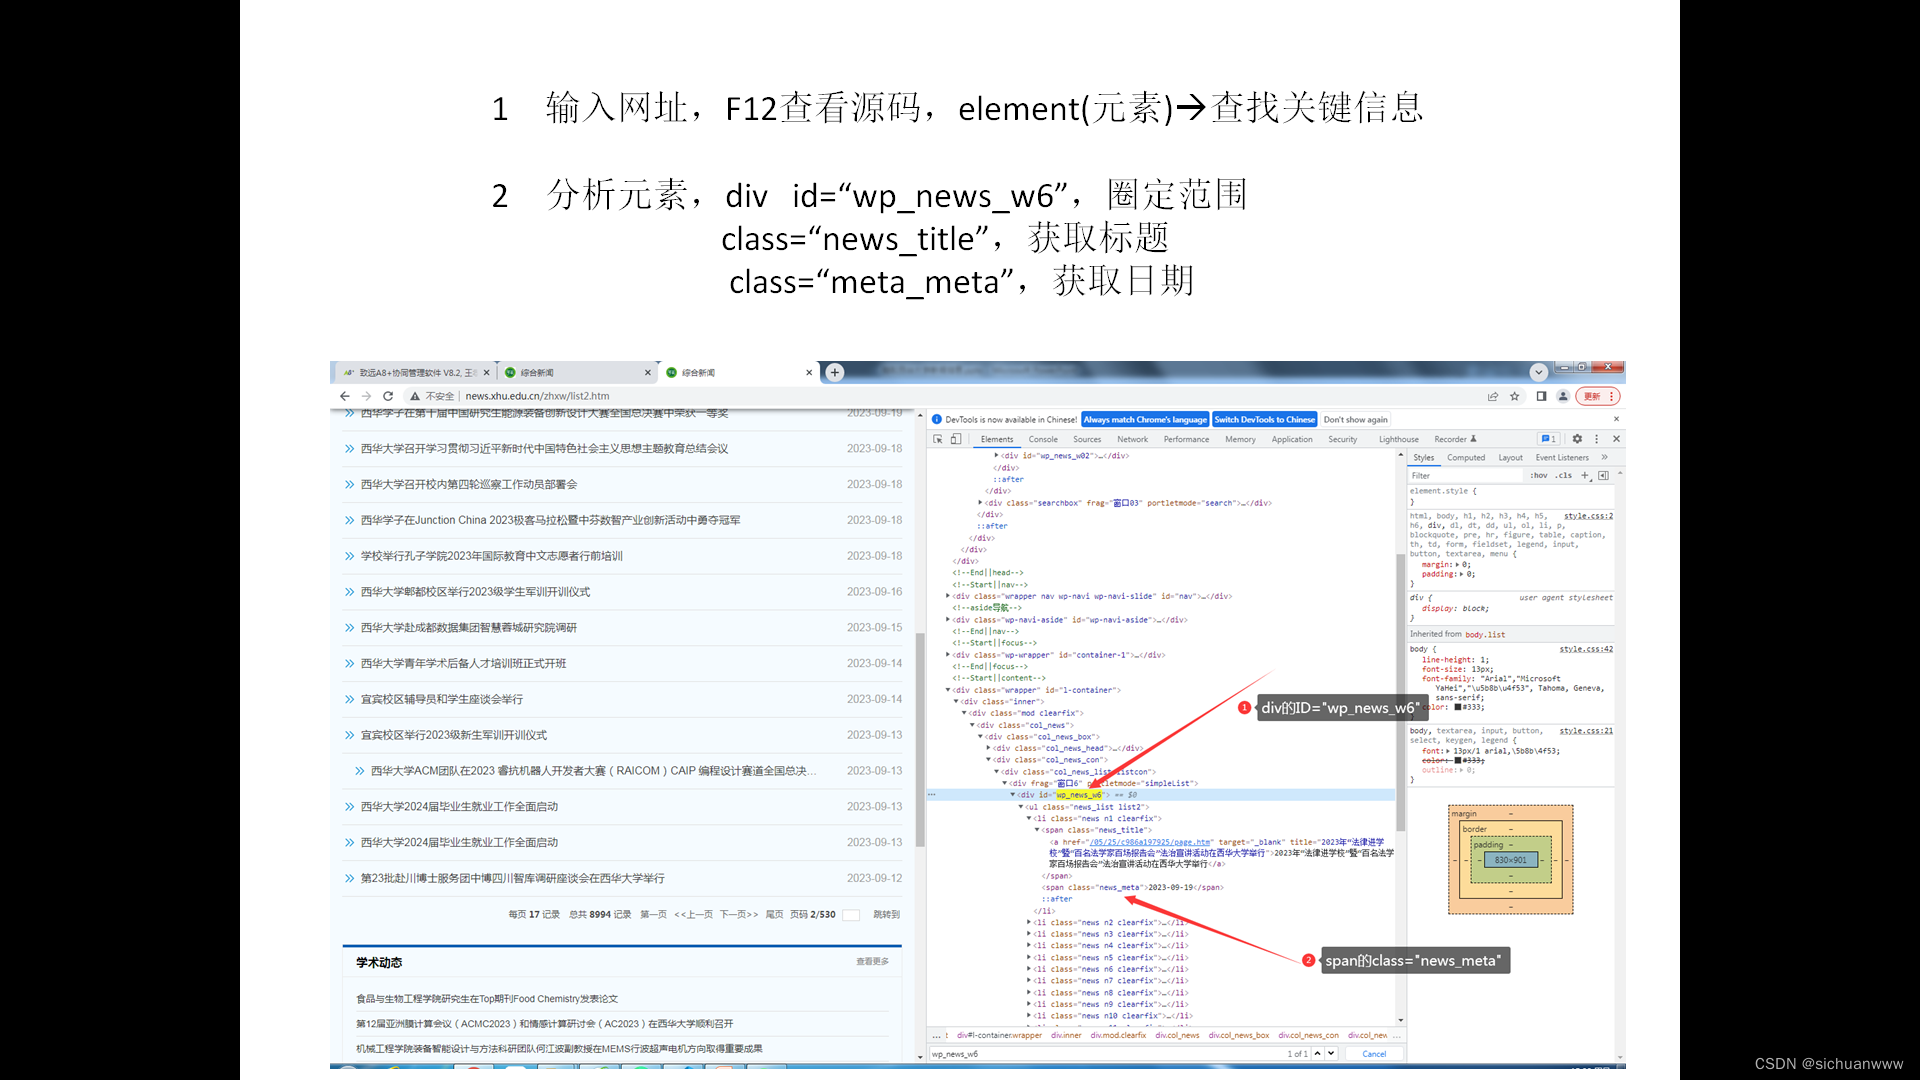This screenshot has width=1920, height=1080.
Task: Toggle :hov element state panel
Action: pos(1538,476)
